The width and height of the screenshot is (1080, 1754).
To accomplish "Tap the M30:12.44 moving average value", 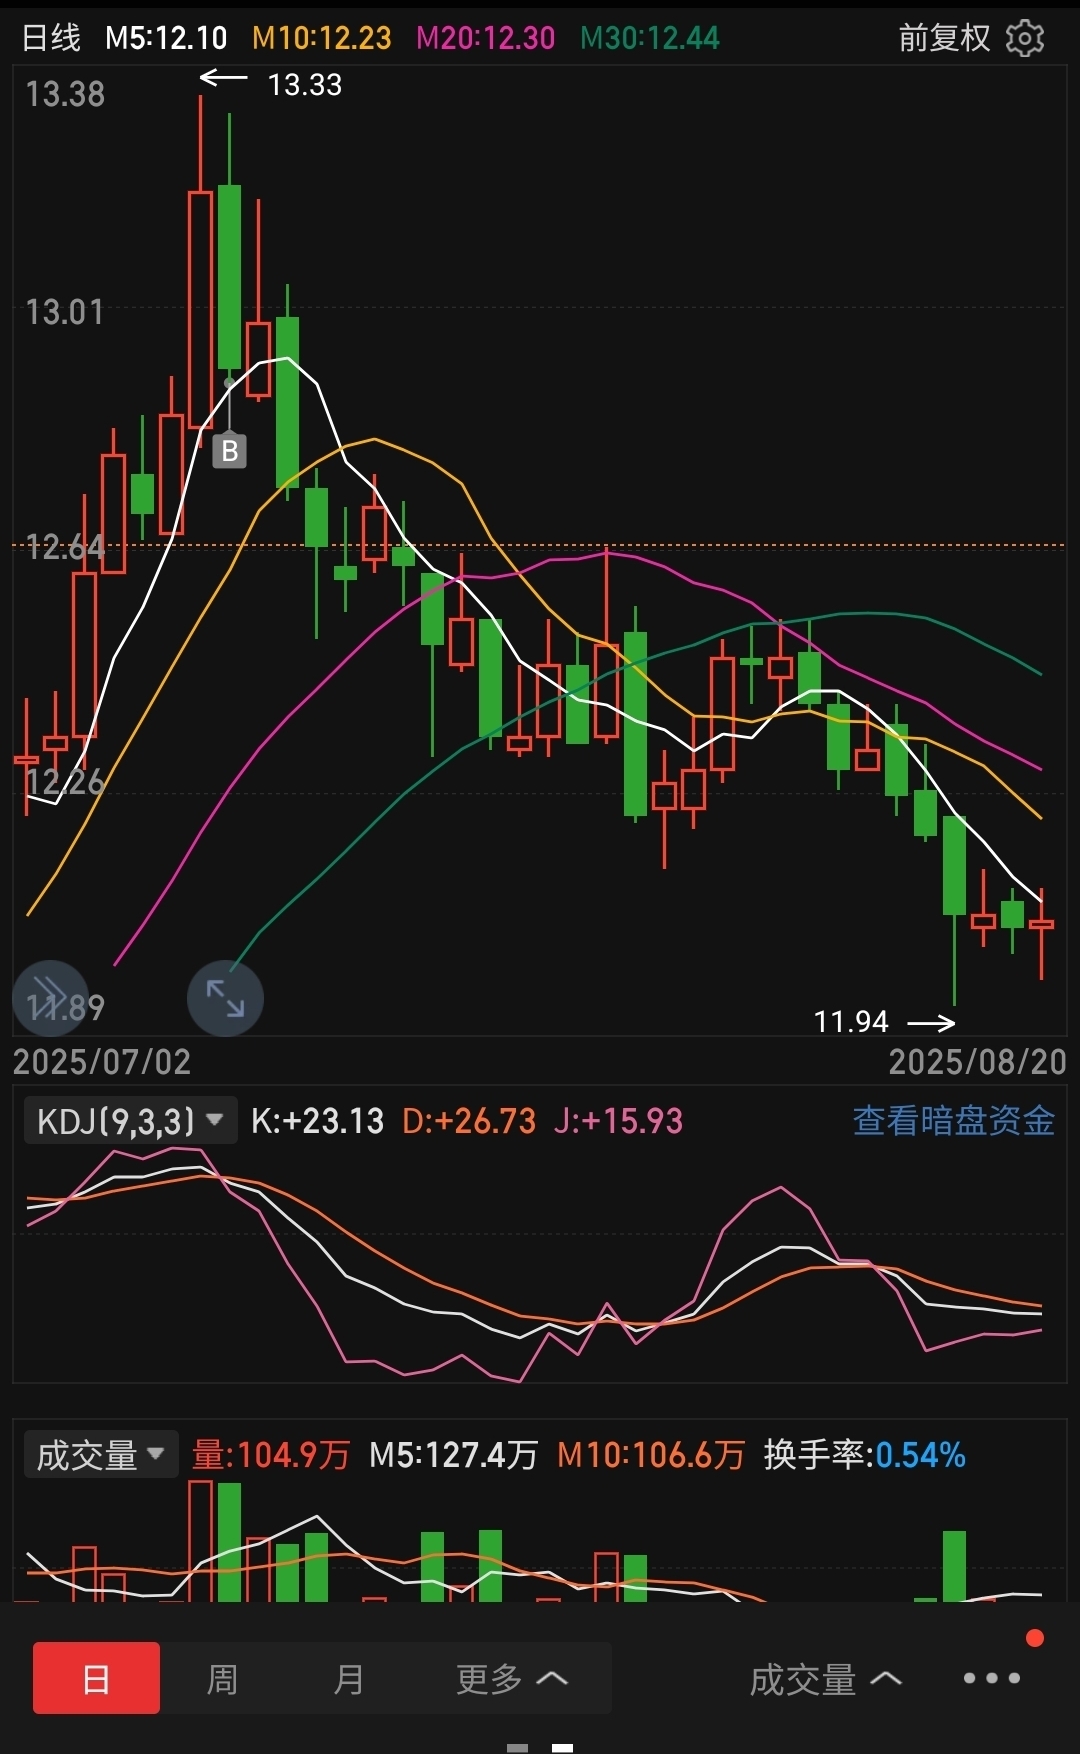I will pos(650,38).
